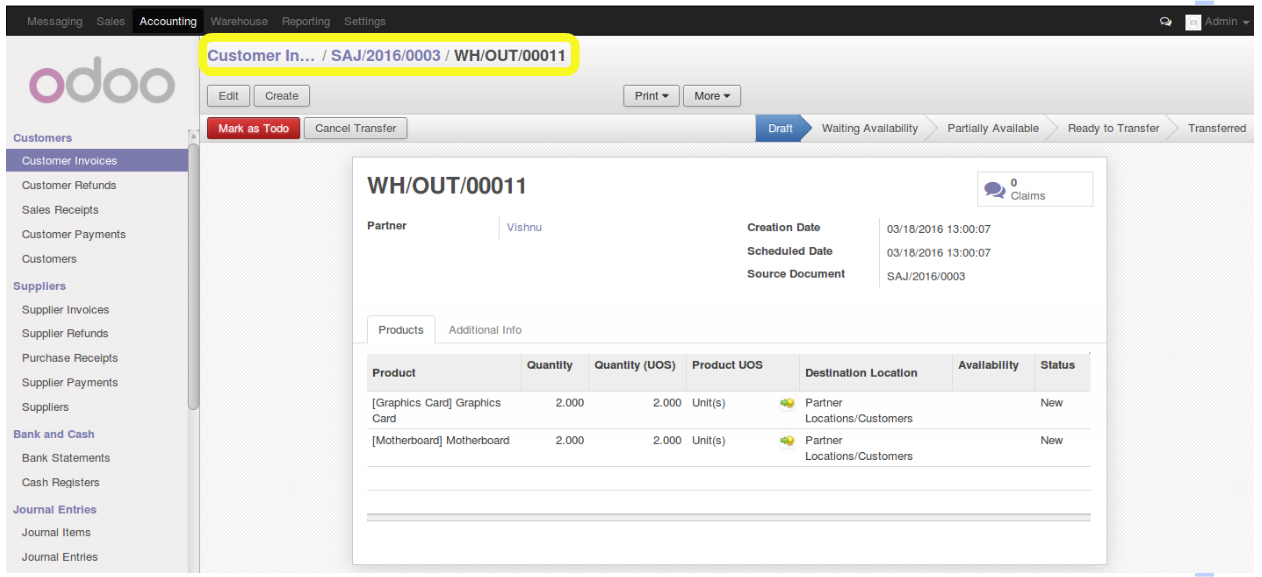Viewport: 1262px width, 577px height.
Task: Open the Reporting menu
Action: 306,21
